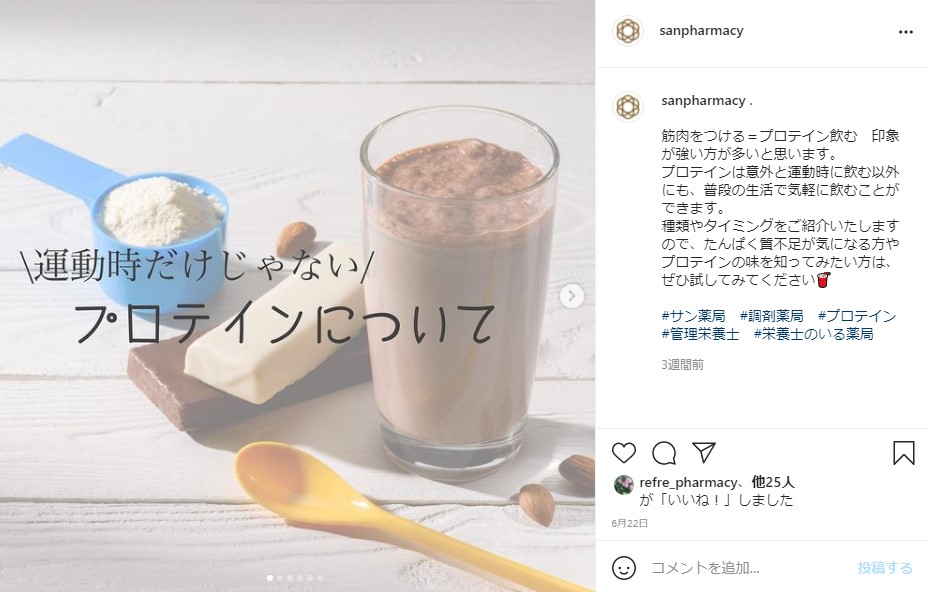Viewport: 927px width, 592px height.
Task: Open refre_pharmacy liker avatar
Action: click(624, 484)
